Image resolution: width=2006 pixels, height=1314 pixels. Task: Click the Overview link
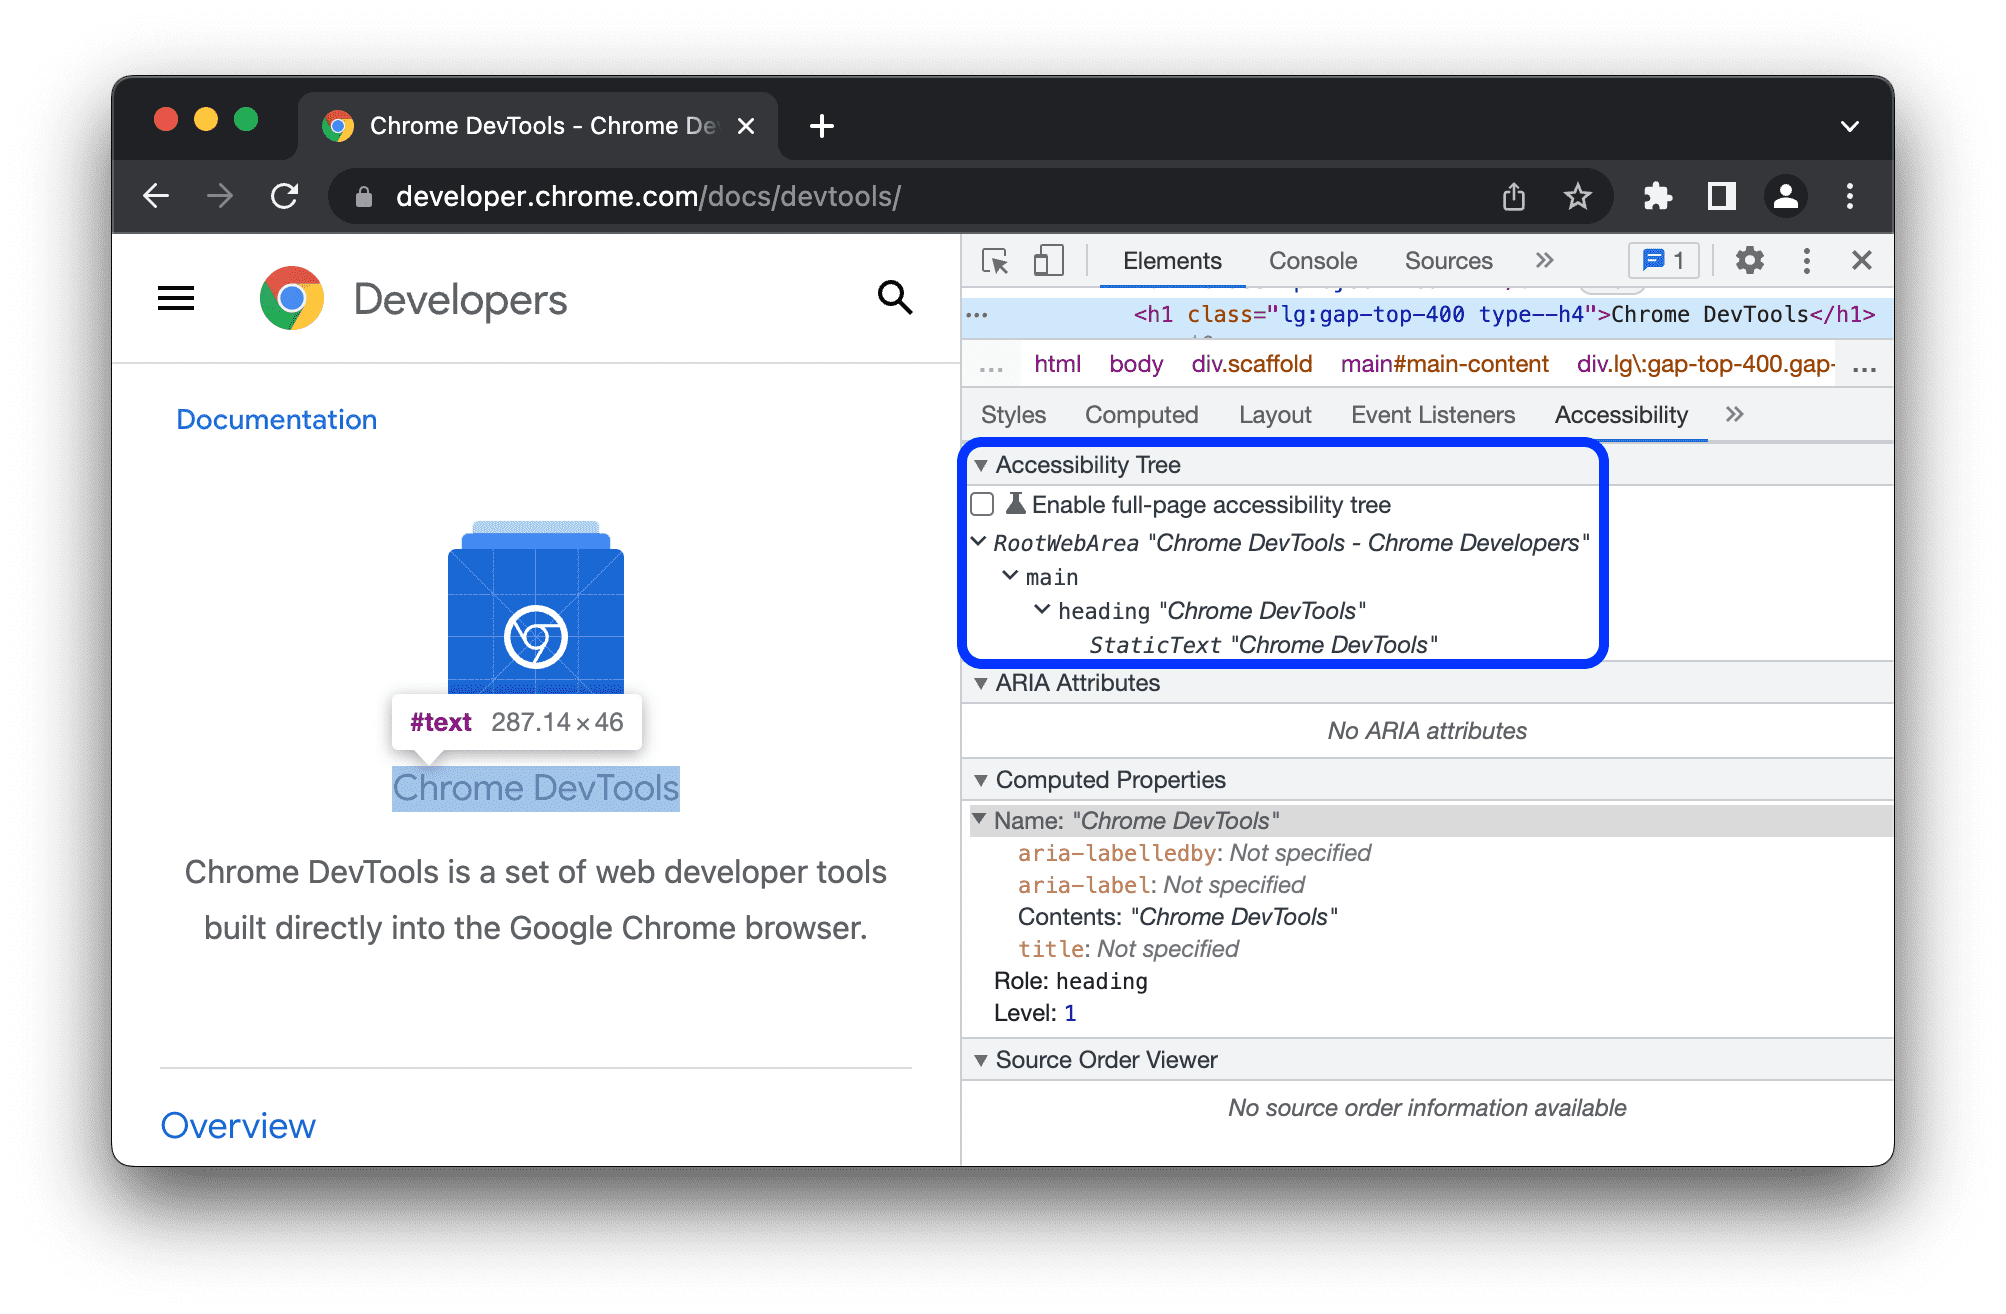click(239, 1126)
